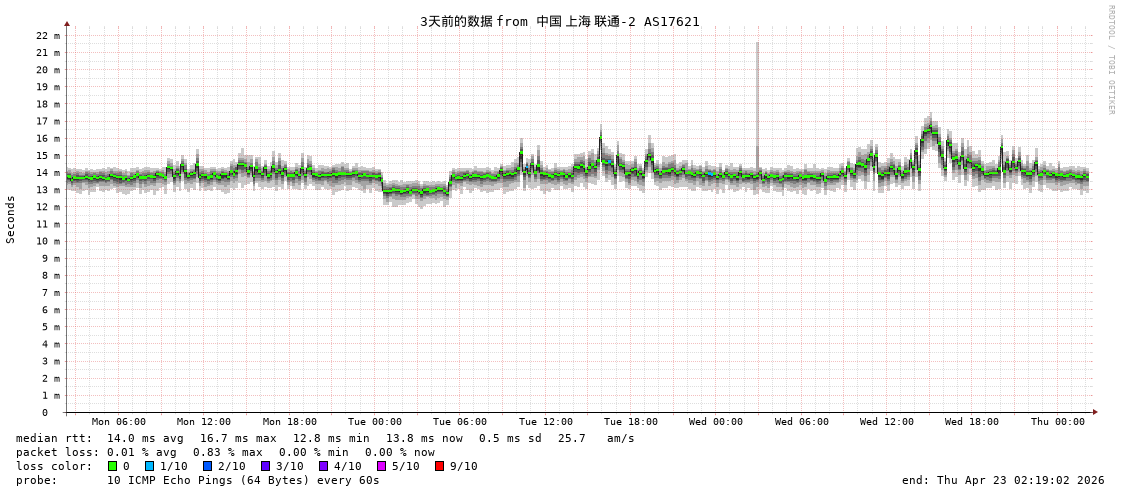Click the arrow at the X axis right end
The width and height of the screenshot is (1121, 494).
coord(1095,412)
